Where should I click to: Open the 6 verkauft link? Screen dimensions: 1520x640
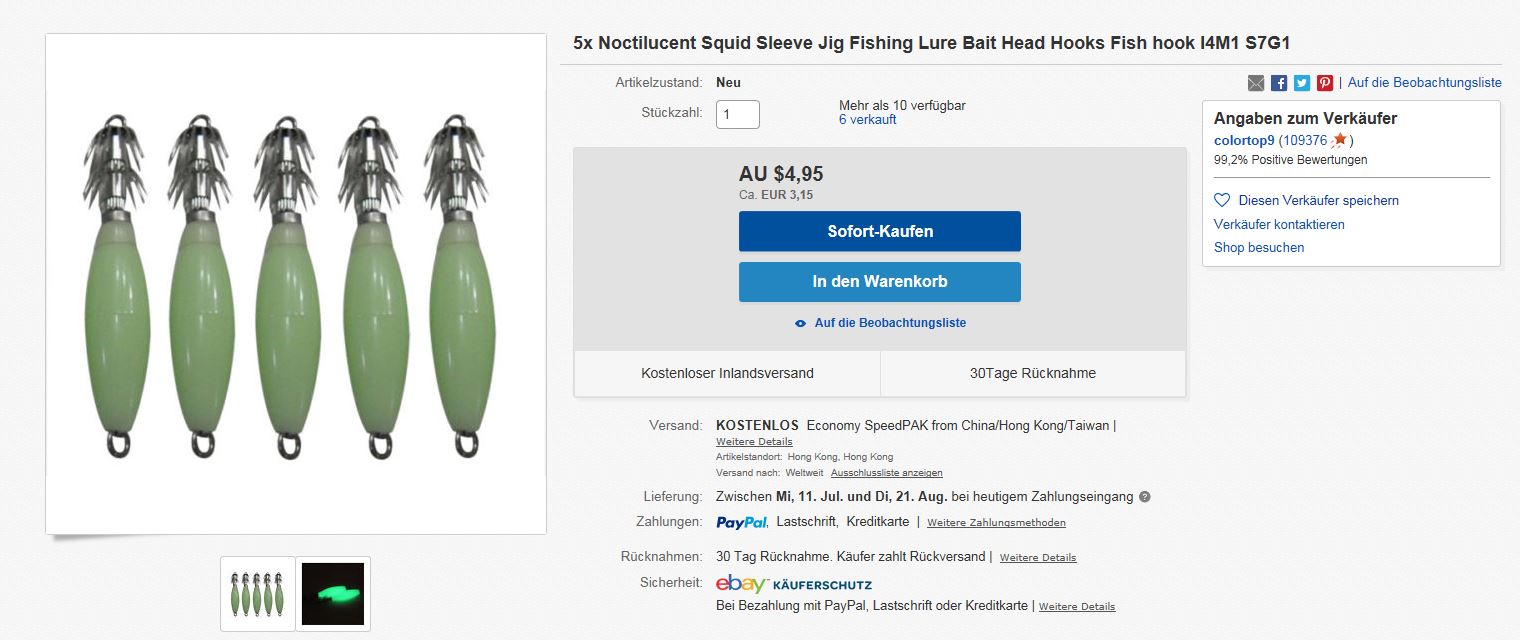click(867, 120)
